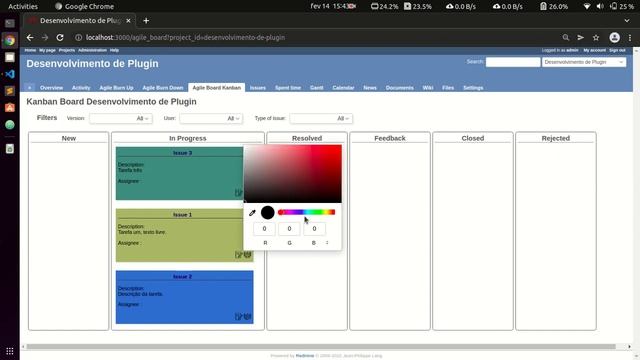Open the Administration link

[92, 50]
